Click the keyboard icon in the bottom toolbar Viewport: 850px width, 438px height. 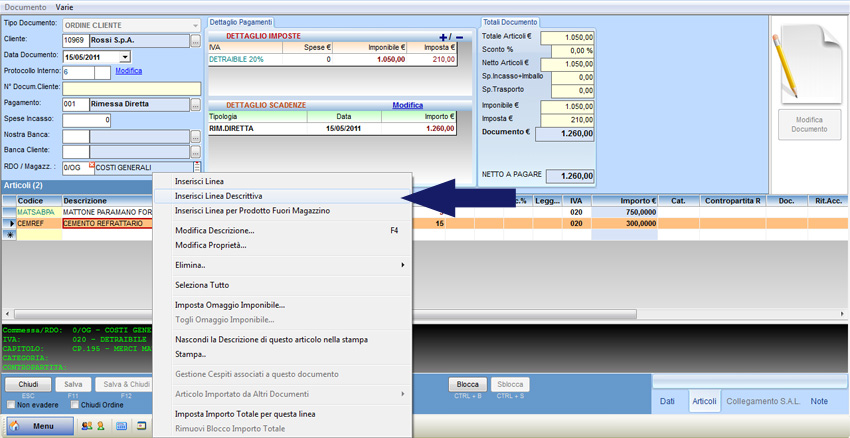121,426
